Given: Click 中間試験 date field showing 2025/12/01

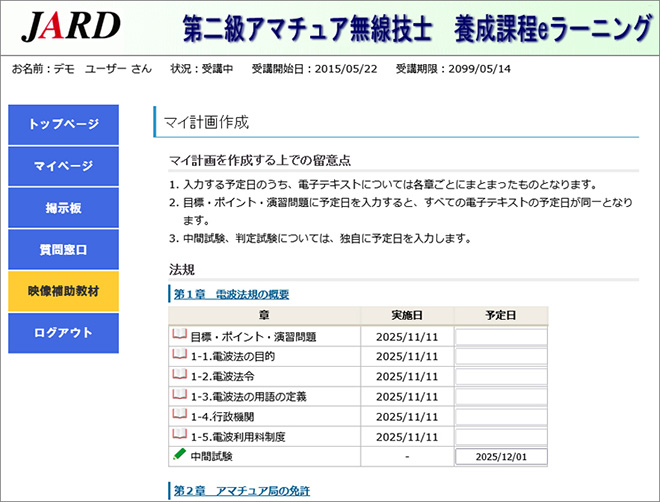Looking at the screenshot, I should (501, 457).
